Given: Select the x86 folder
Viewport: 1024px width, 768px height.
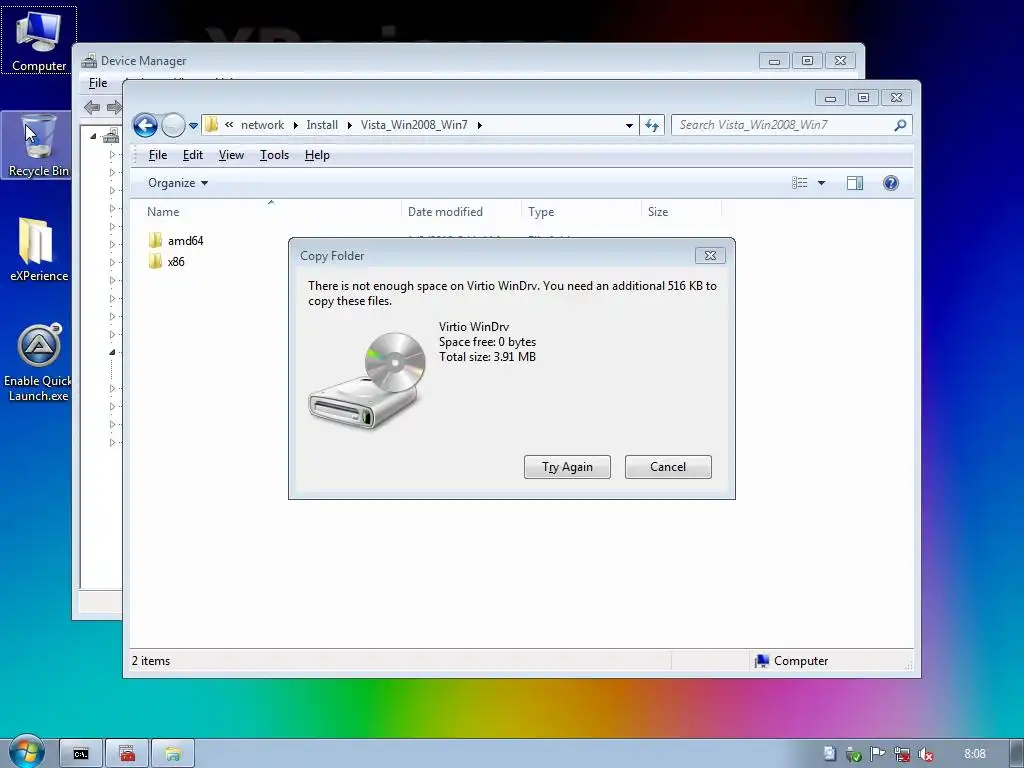Looking at the screenshot, I should pos(167,261).
